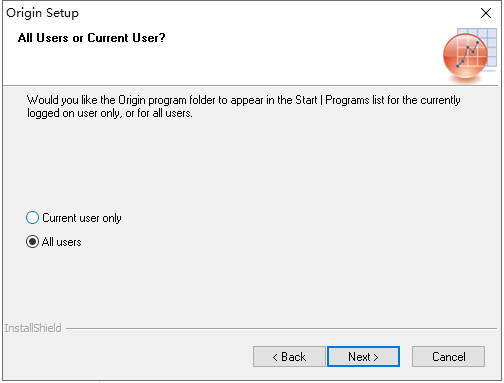Click 'logged on user only' description line
This screenshot has width=504, height=383.
coord(110,113)
